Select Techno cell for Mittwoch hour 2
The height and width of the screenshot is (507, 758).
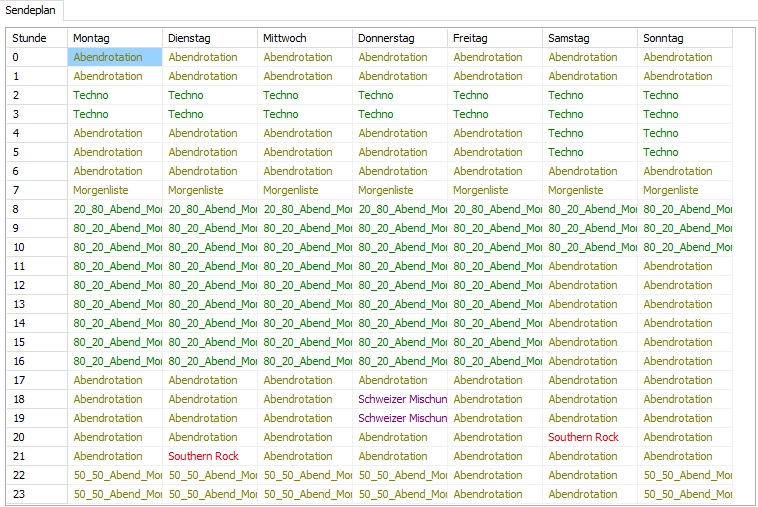point(304,95)
